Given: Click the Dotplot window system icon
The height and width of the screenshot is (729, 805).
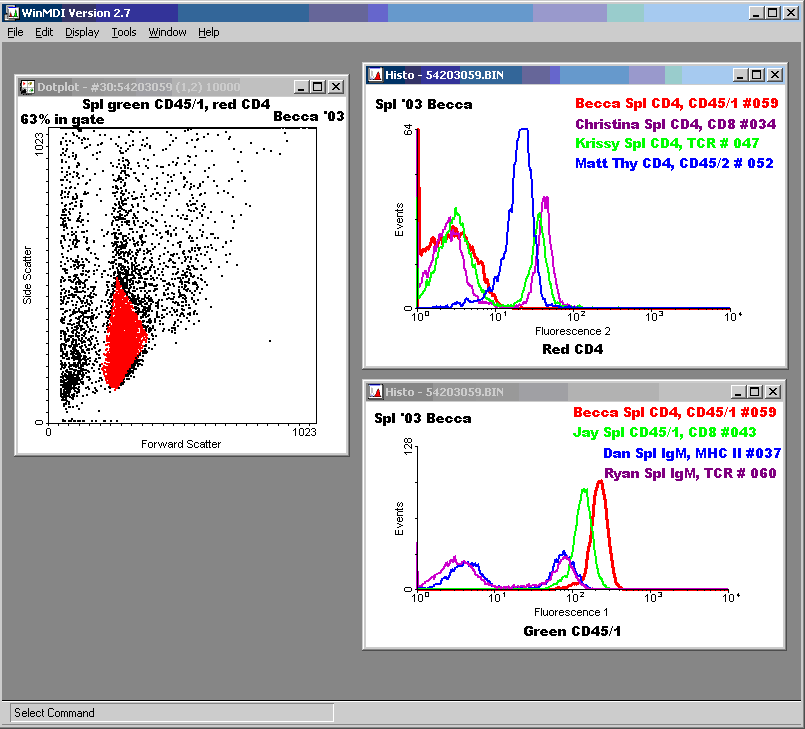Looking at the screenshot, I should pos(28,87).
